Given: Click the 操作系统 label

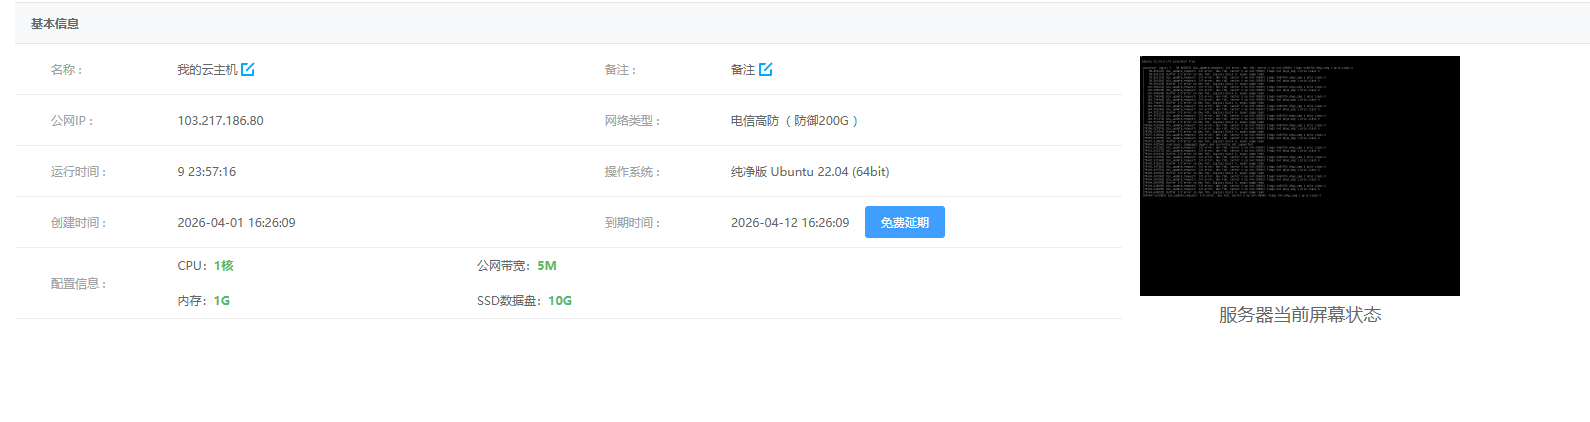Looking at the screenshot, I should point(632,171).
